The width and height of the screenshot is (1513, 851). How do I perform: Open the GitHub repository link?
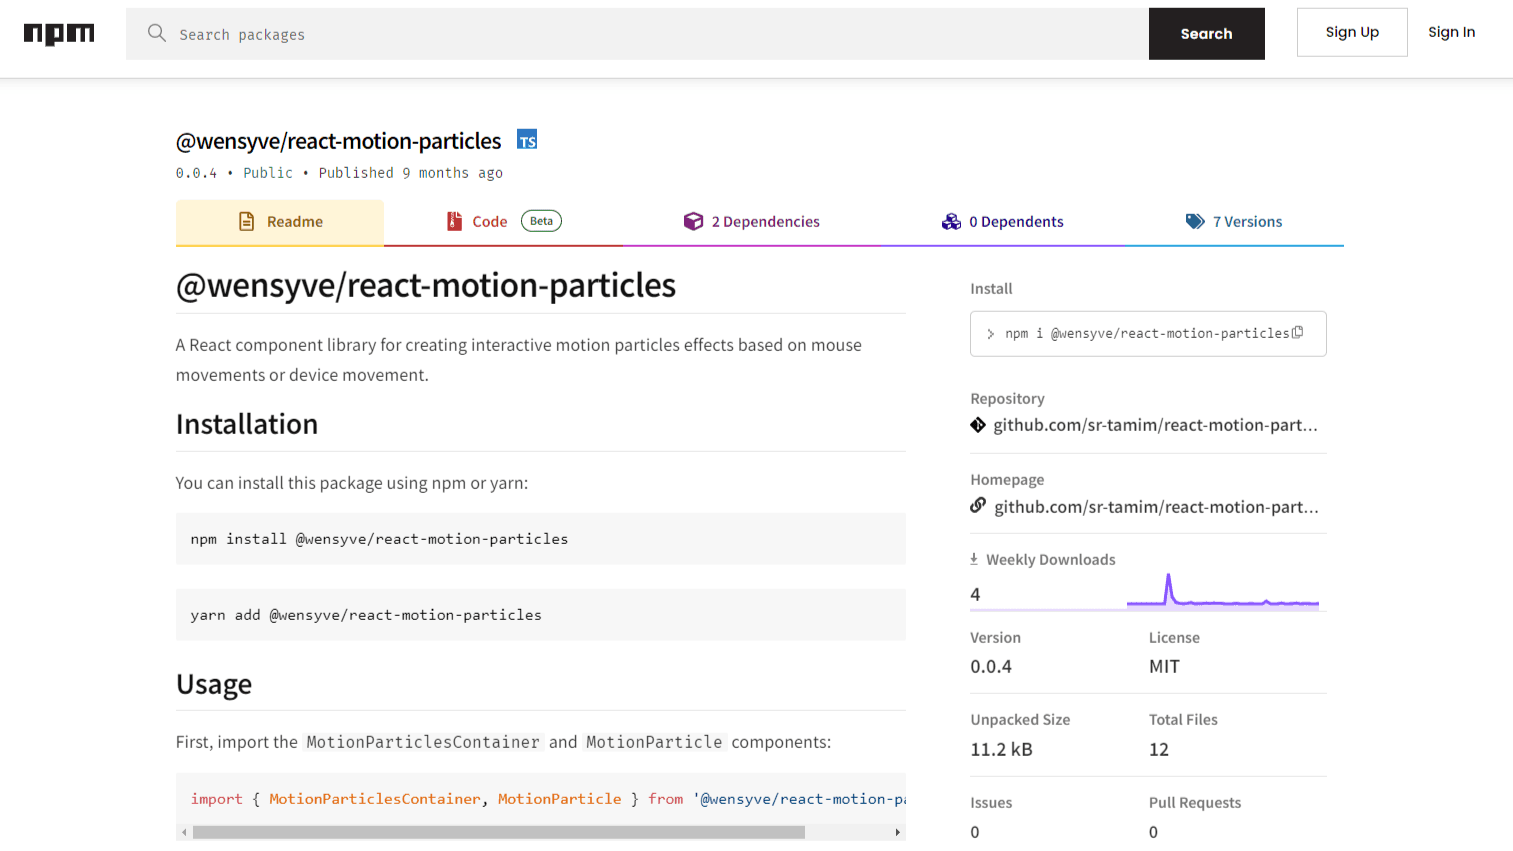click(x=1155, y=425)
